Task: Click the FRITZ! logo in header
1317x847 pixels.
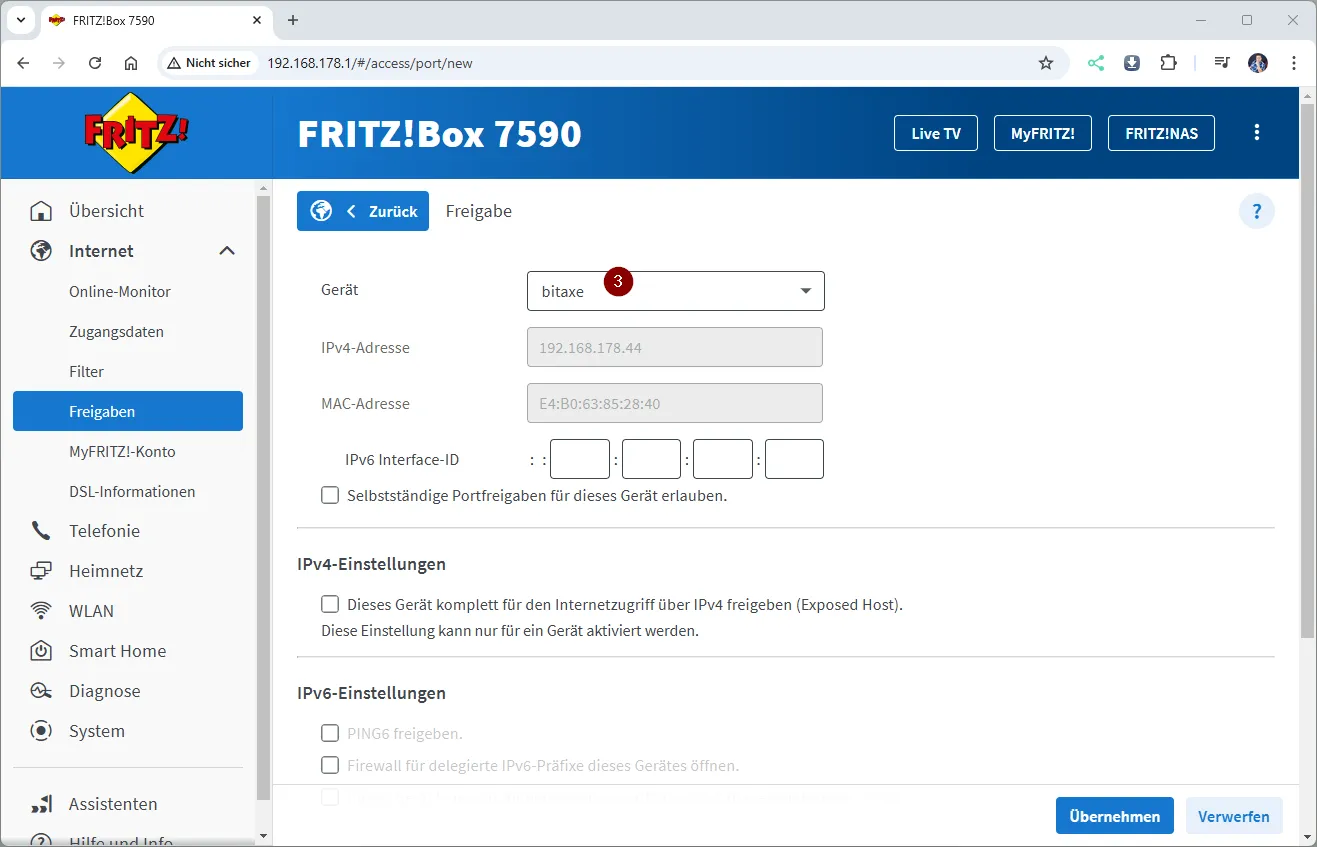Action: tap(136, 133)
